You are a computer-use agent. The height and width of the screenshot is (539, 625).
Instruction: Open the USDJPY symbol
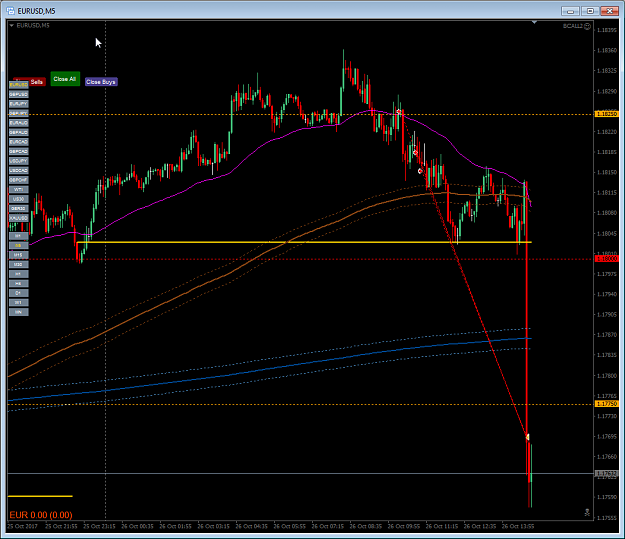tap(19, 161)
